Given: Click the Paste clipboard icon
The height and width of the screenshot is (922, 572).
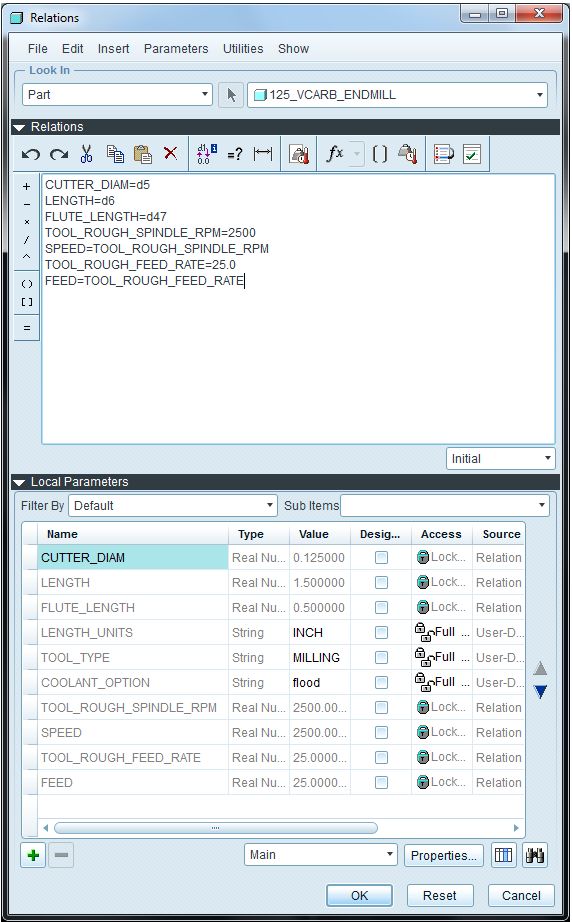Looking at the screenshot, I should click(143, 154).
